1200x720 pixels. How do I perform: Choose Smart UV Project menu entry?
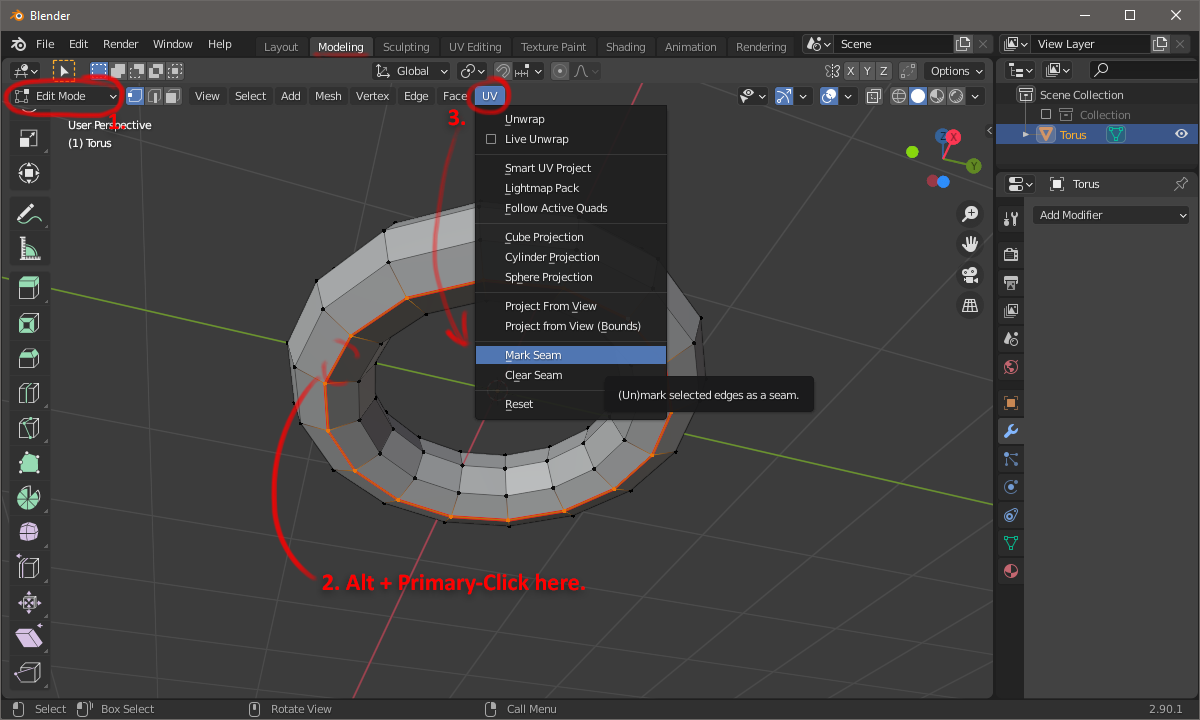[548, 168]
